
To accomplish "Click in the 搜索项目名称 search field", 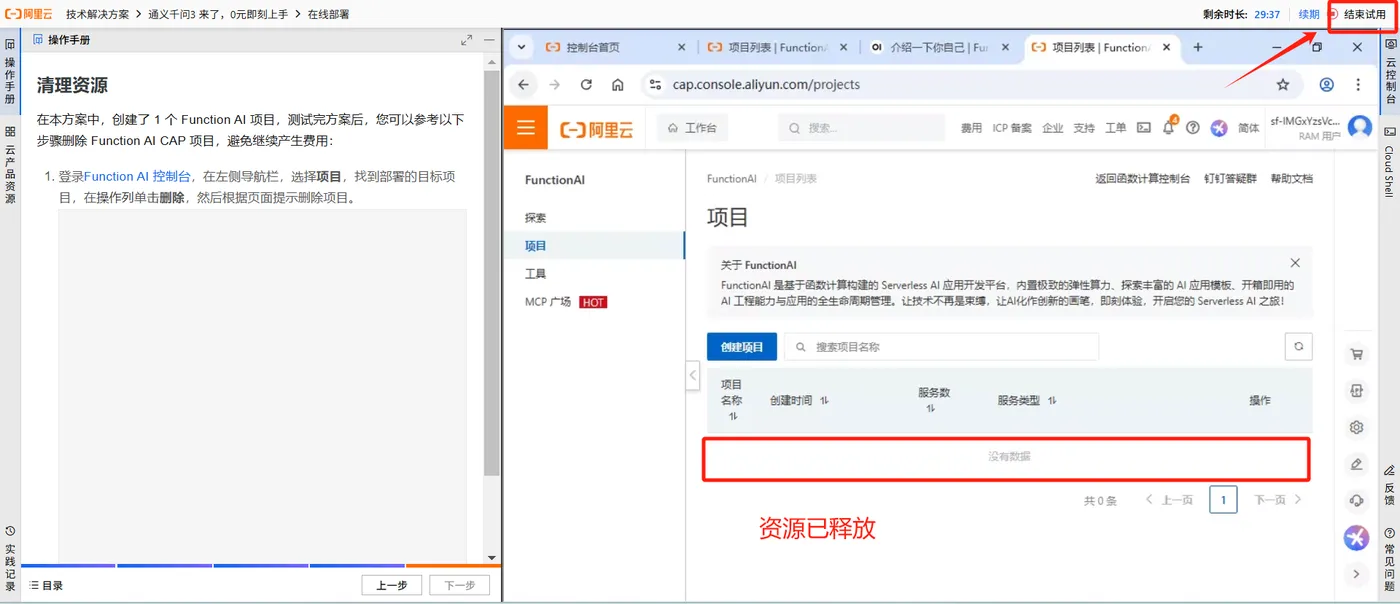I will (941, 346).
